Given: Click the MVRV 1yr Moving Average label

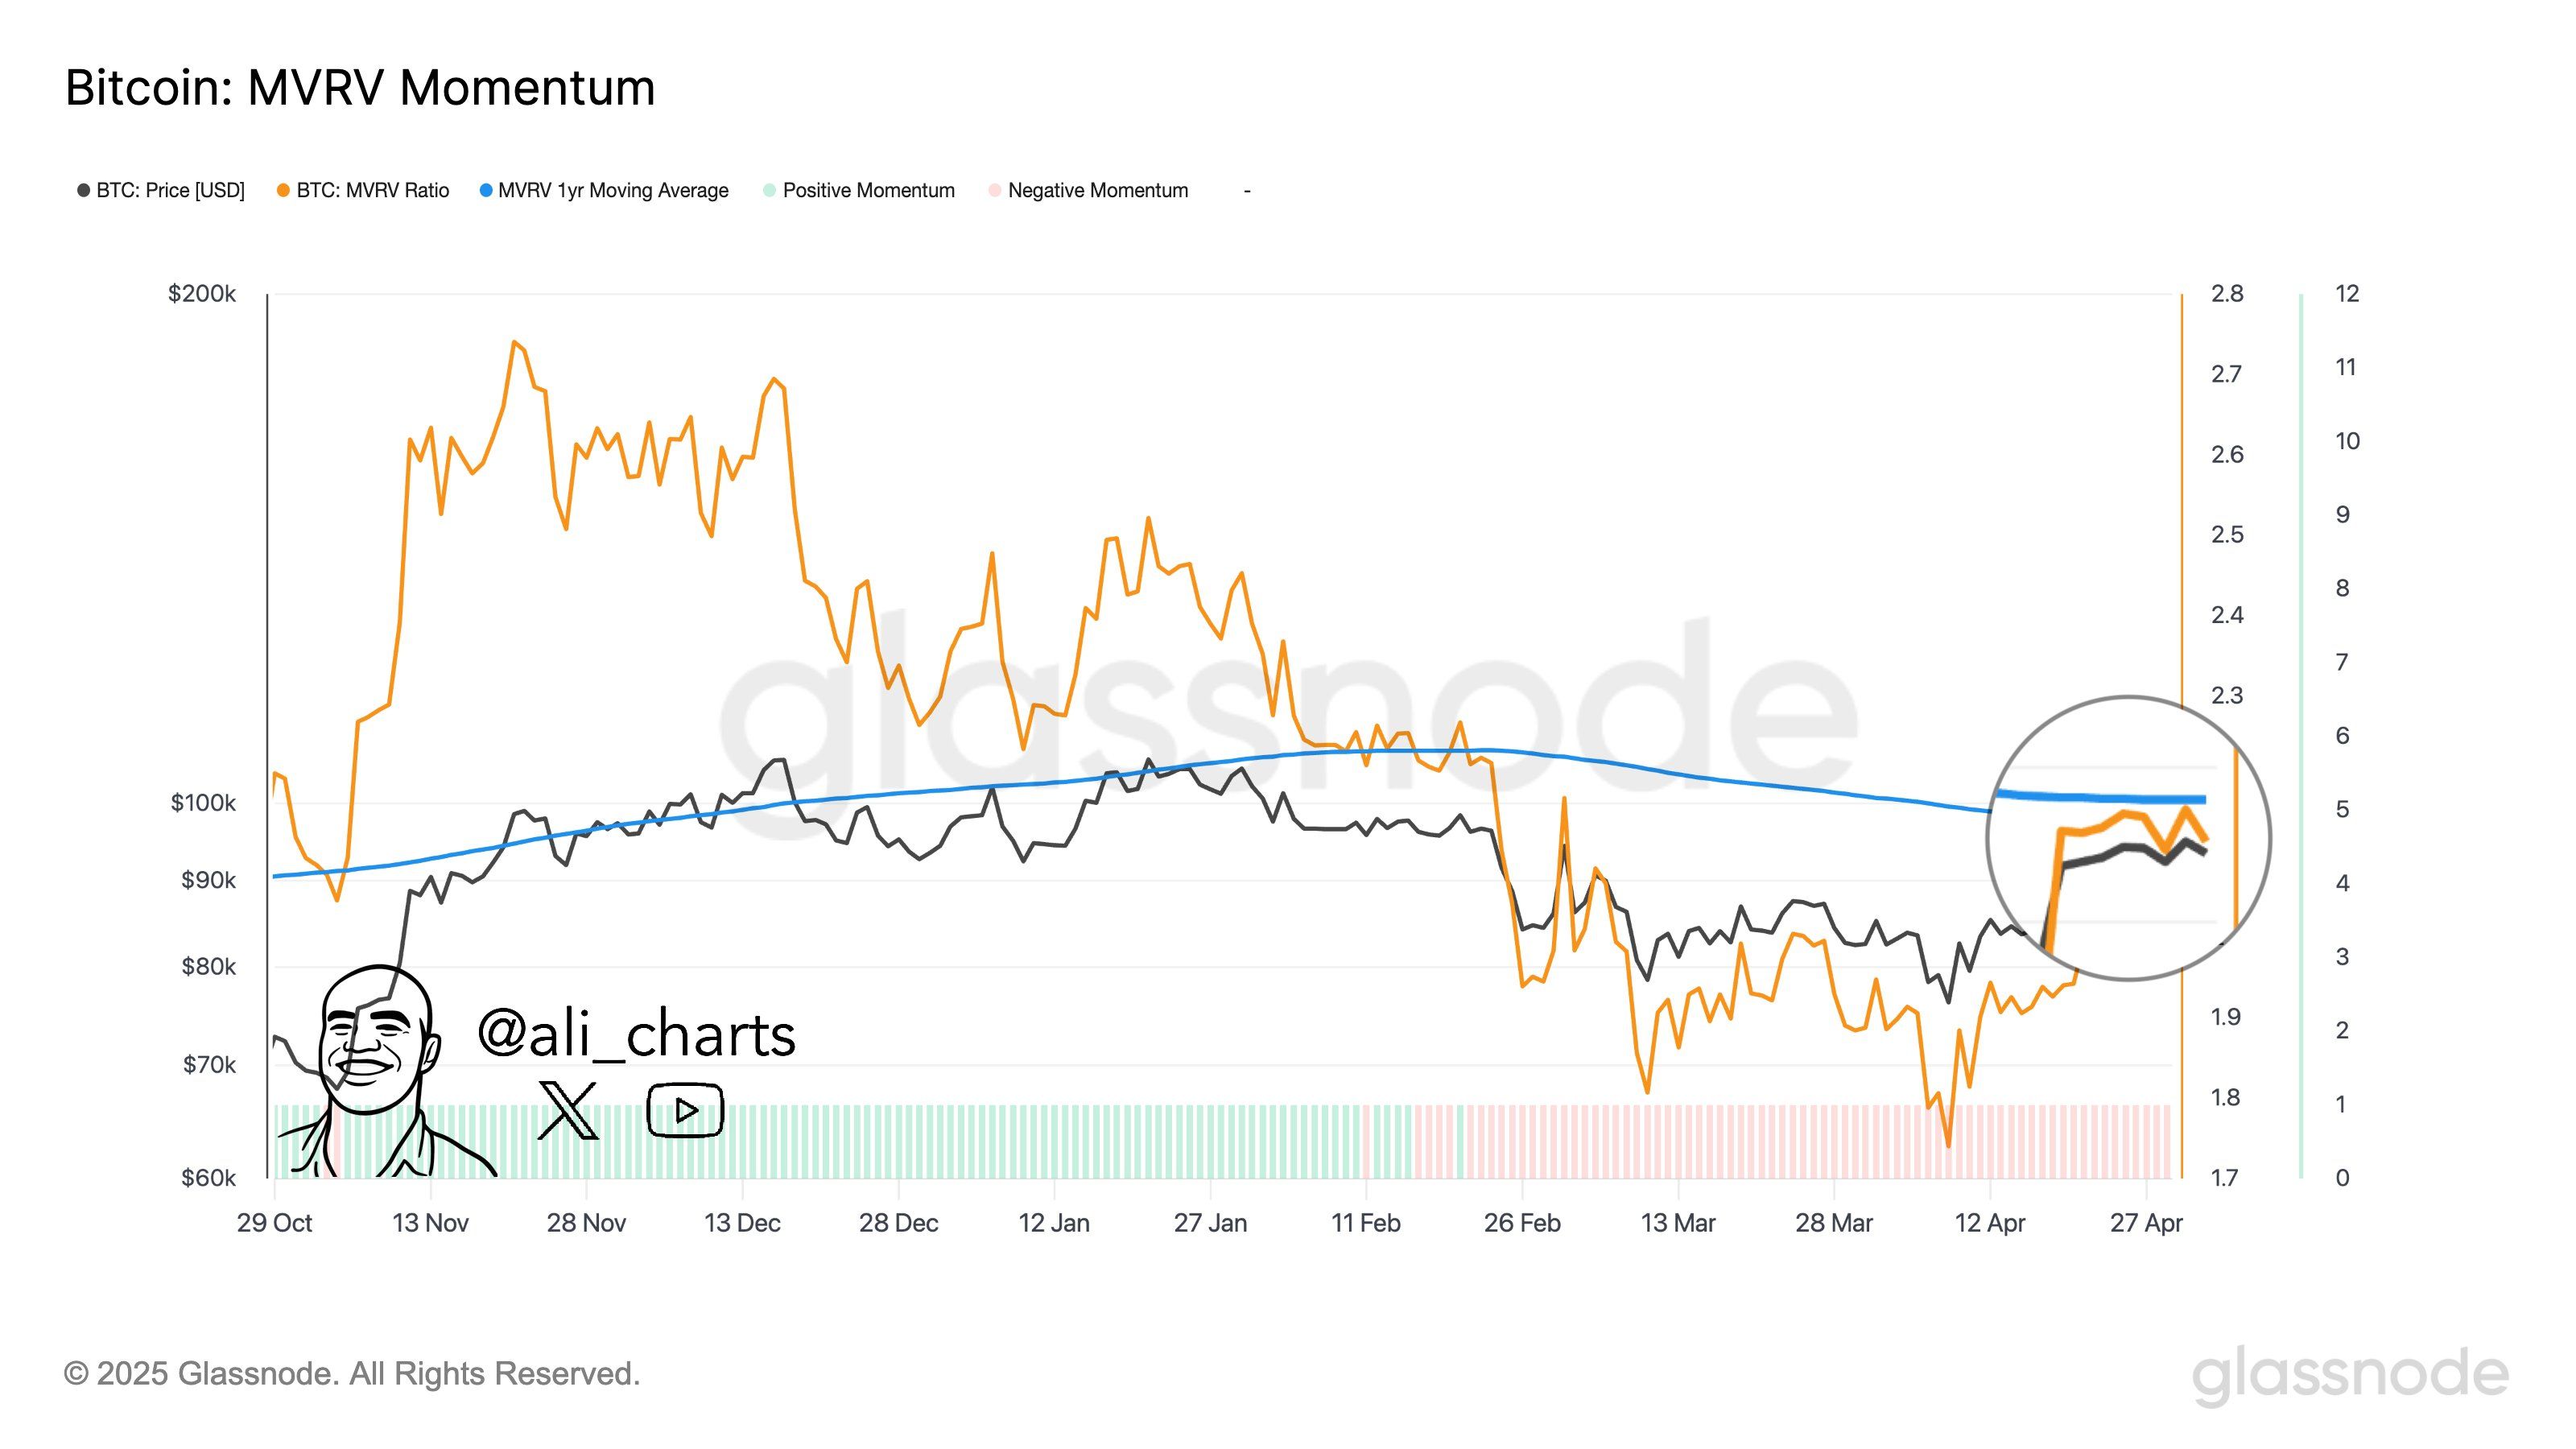Looking at the screenshot, I should (613, 190).
